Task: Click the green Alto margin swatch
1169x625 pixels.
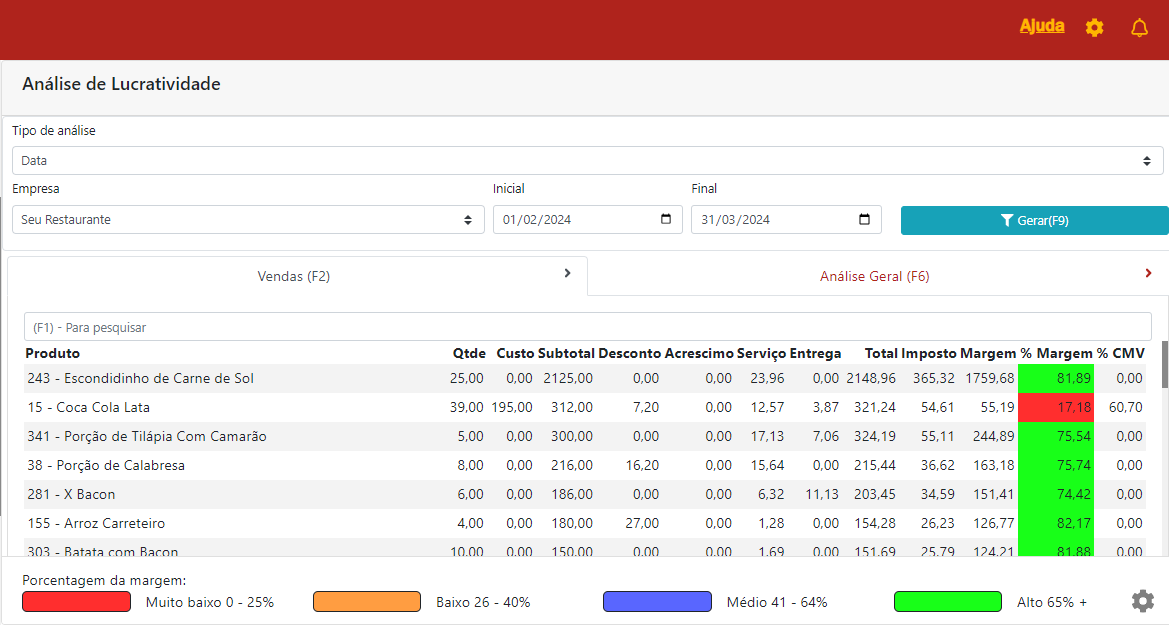Action: point(948,602)
